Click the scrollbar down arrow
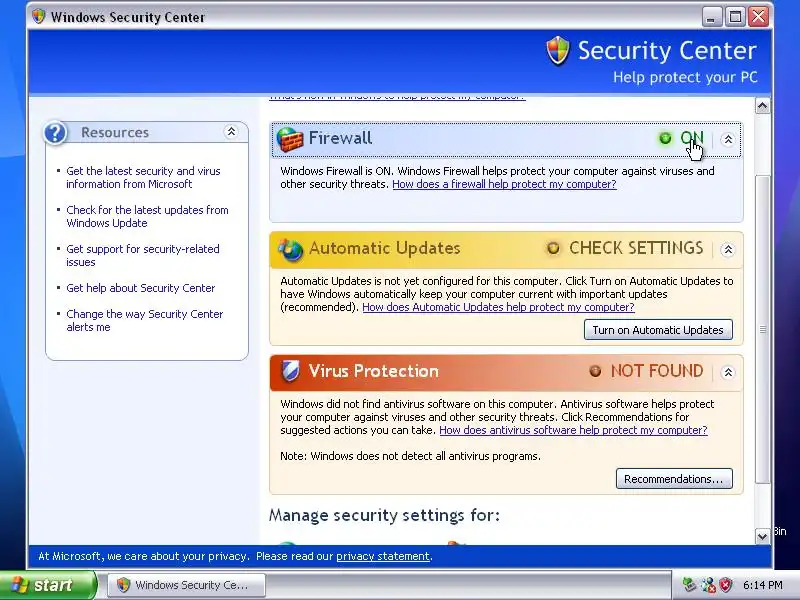The width and height of the screenshot is (800, 600). point(762,536)
